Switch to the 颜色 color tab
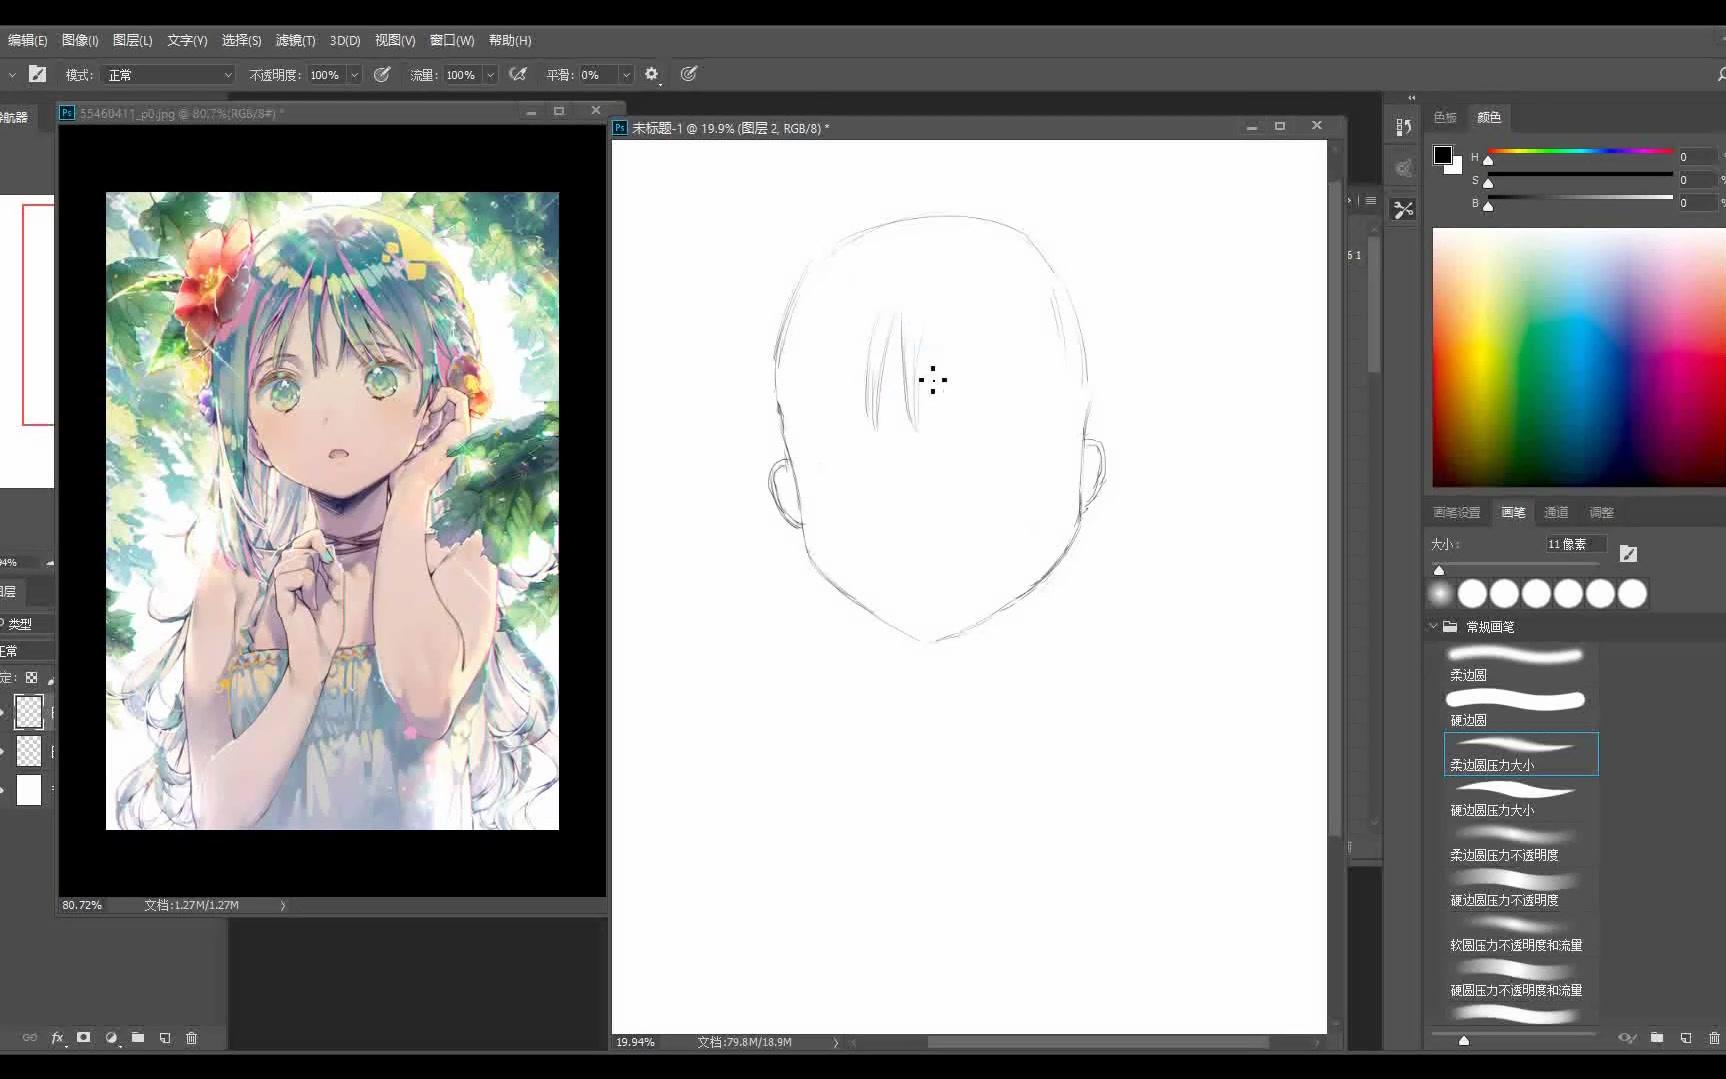The height and width of the screenshot is (1079, 1726). point(1489,117)
